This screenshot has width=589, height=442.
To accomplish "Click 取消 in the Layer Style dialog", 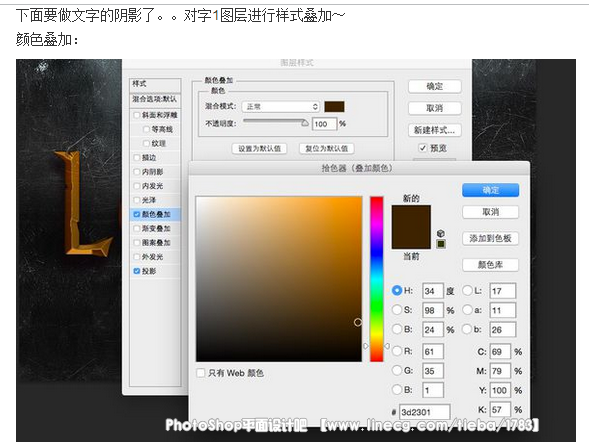I will pyautogui.click(x=435, y=108).
